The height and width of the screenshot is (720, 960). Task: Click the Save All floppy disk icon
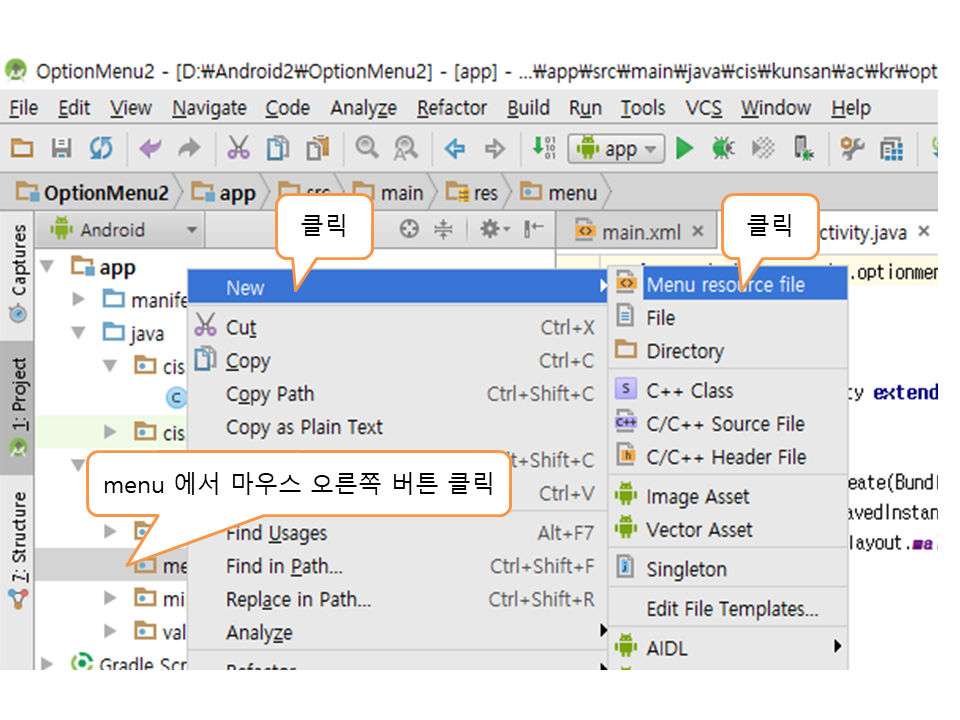(x=61, y=149)
